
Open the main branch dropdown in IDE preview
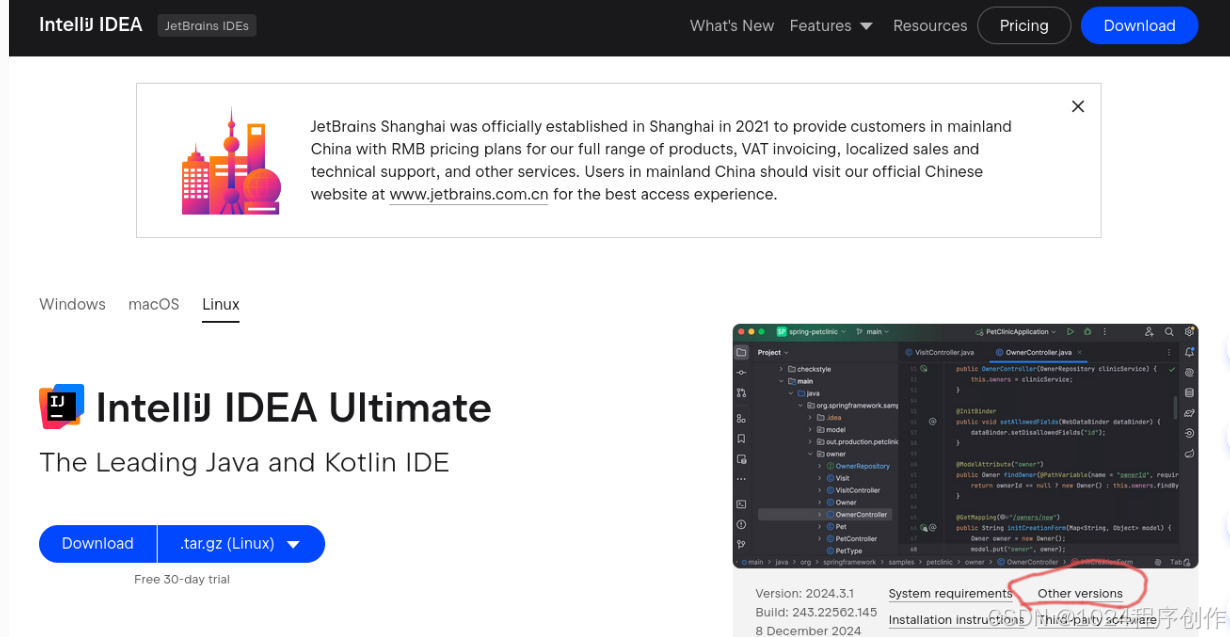click(x=872, y=332)
